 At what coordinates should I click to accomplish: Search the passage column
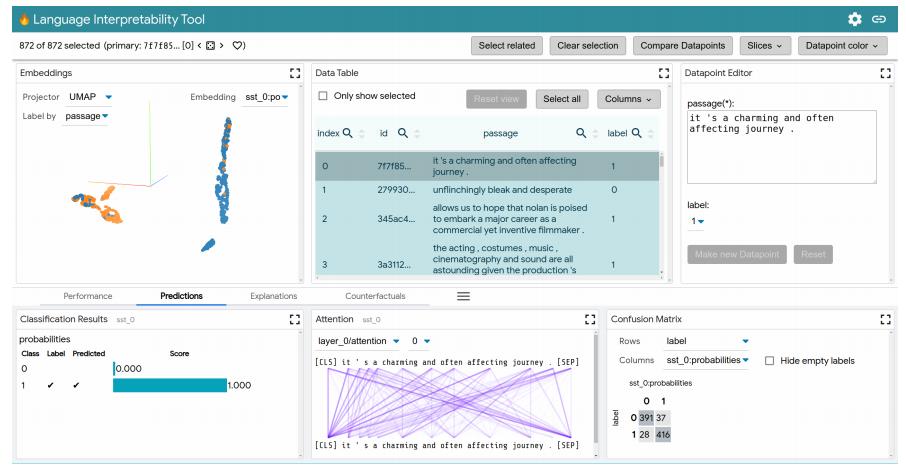coord(581,133)
